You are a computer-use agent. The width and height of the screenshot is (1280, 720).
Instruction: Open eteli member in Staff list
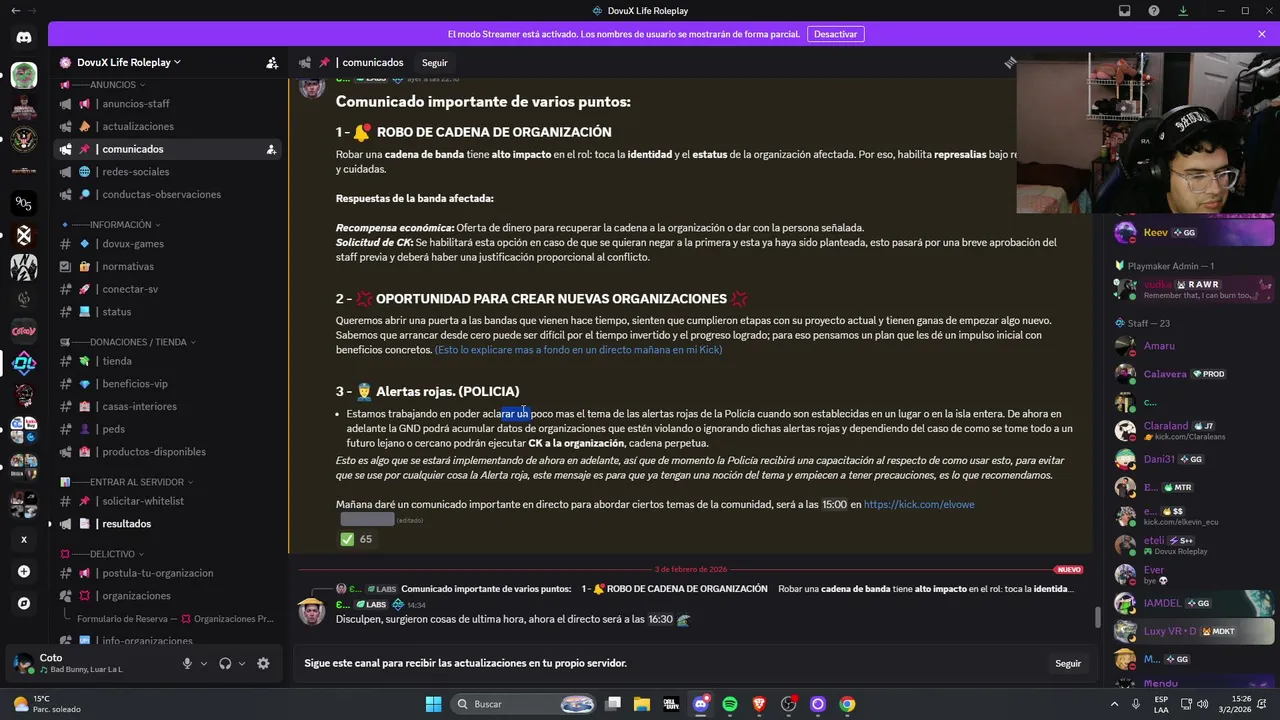click(x=1195, y=545)
